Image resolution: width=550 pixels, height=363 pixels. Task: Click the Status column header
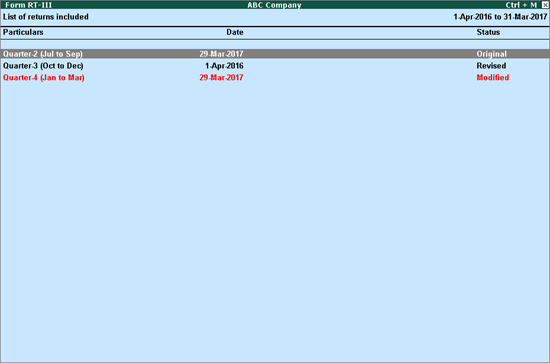488,32
